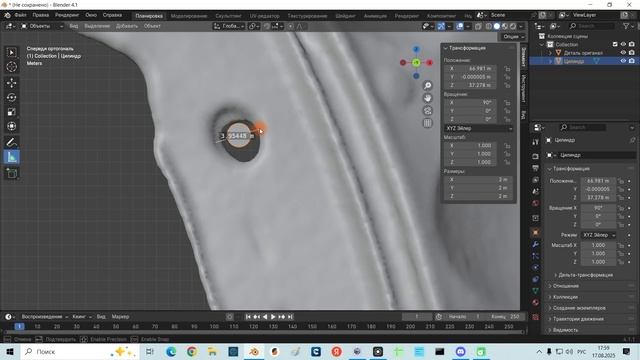
Task: Open the Scene properties tab
Action: (x=536, y=191)
